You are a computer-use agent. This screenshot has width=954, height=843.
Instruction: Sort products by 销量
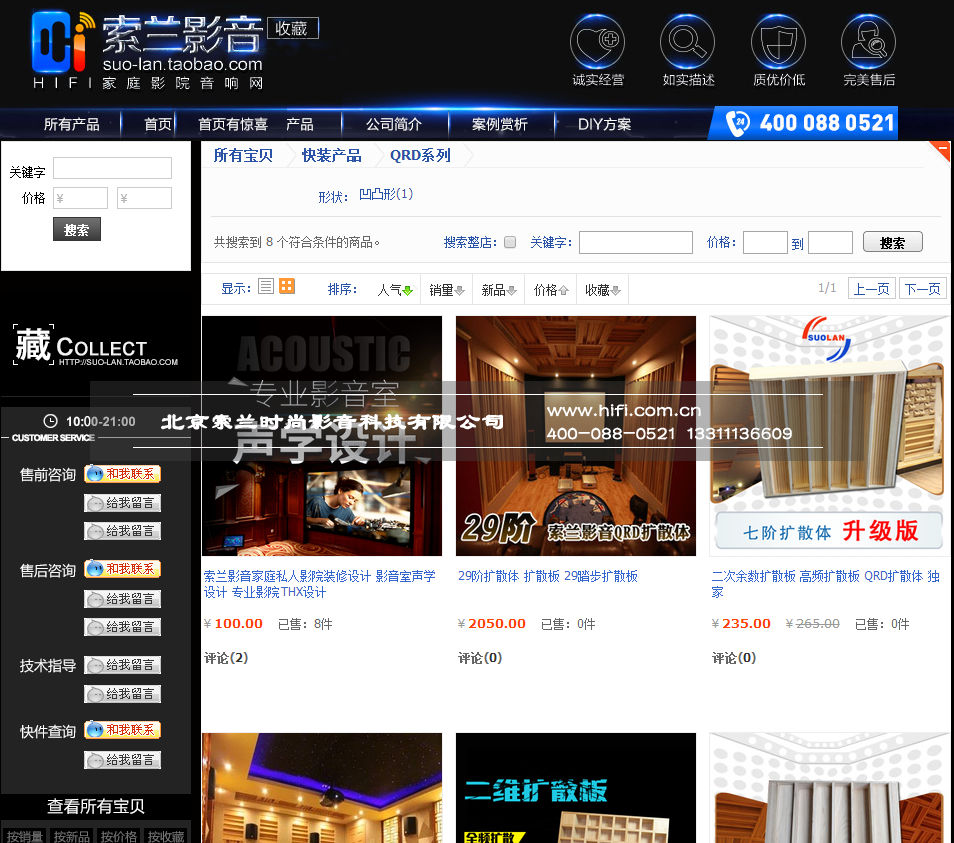click(446, 290)
